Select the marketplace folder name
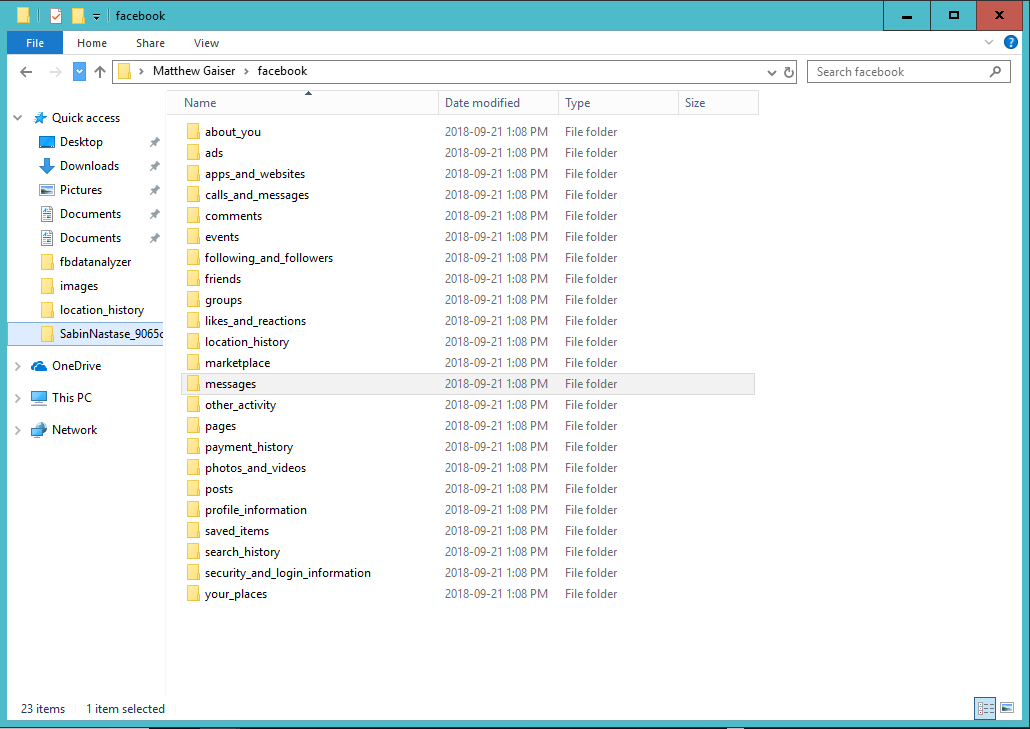The image size is (1030, 729). coord(237,363)
